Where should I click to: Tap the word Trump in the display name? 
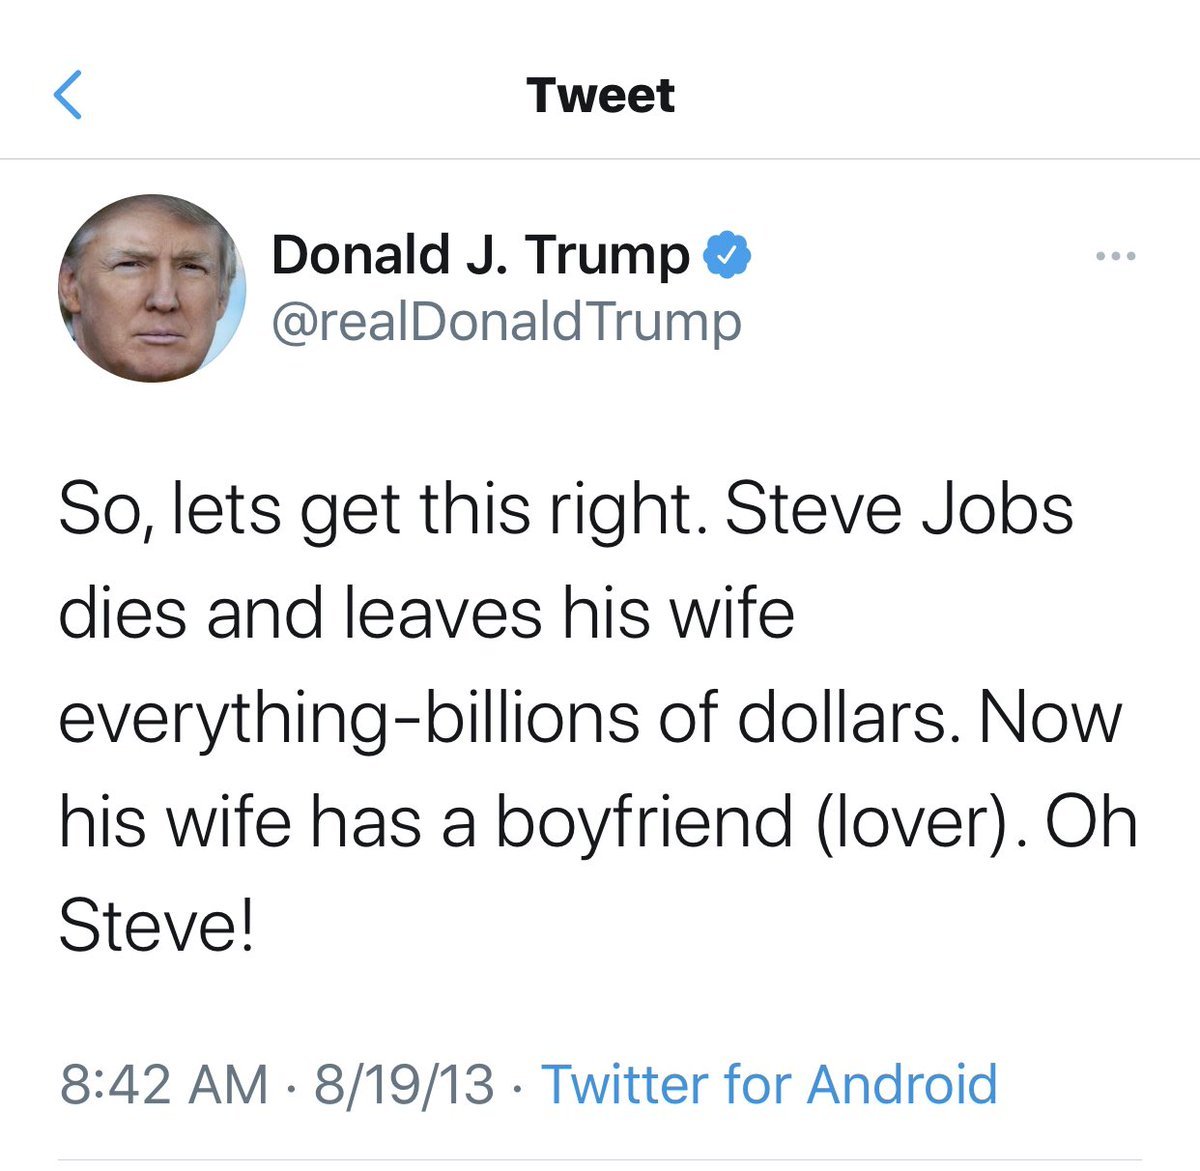(607, 258)
